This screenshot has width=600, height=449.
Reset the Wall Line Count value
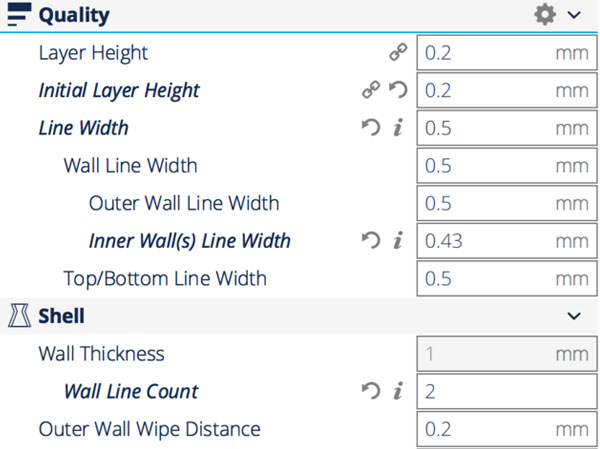371,391
